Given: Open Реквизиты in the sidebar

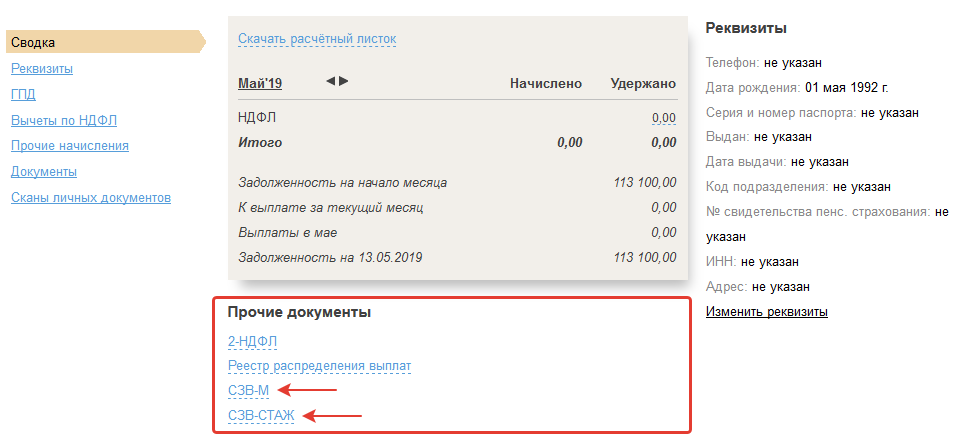Looking at the screenshot, I should (x=42, y=68).
